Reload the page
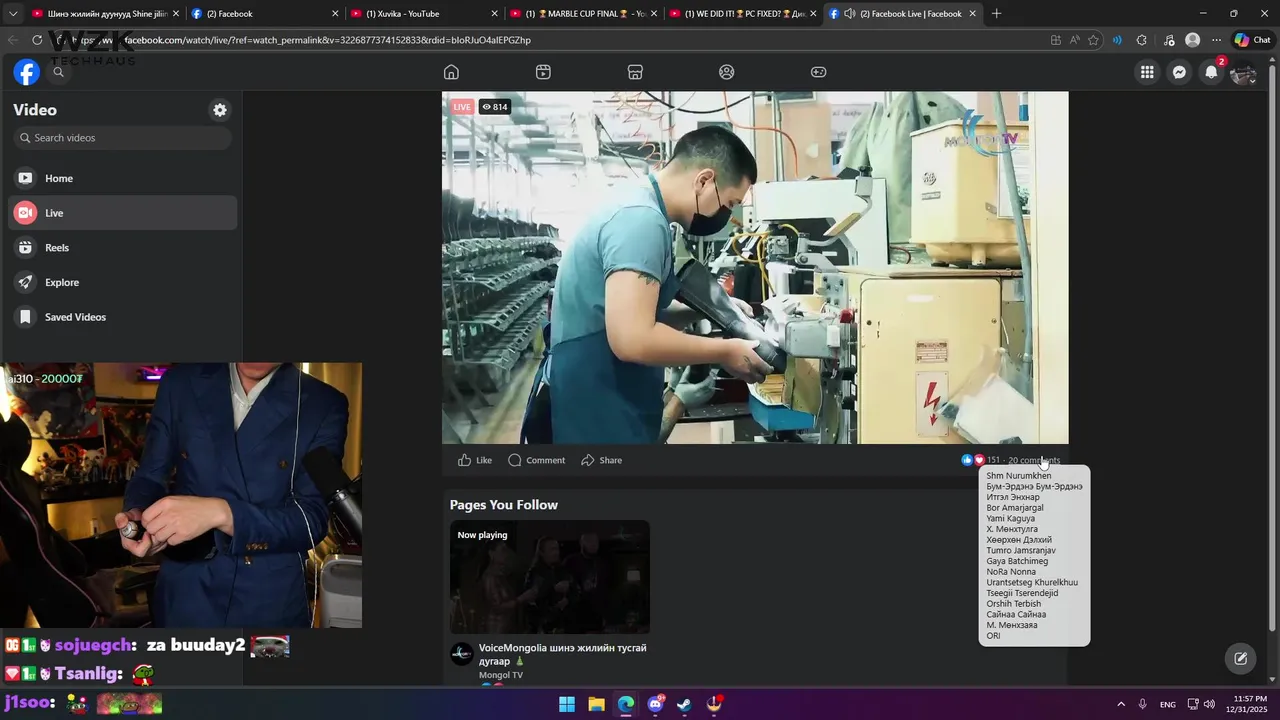Screen dimensions: 1280x720 [37, 40]
